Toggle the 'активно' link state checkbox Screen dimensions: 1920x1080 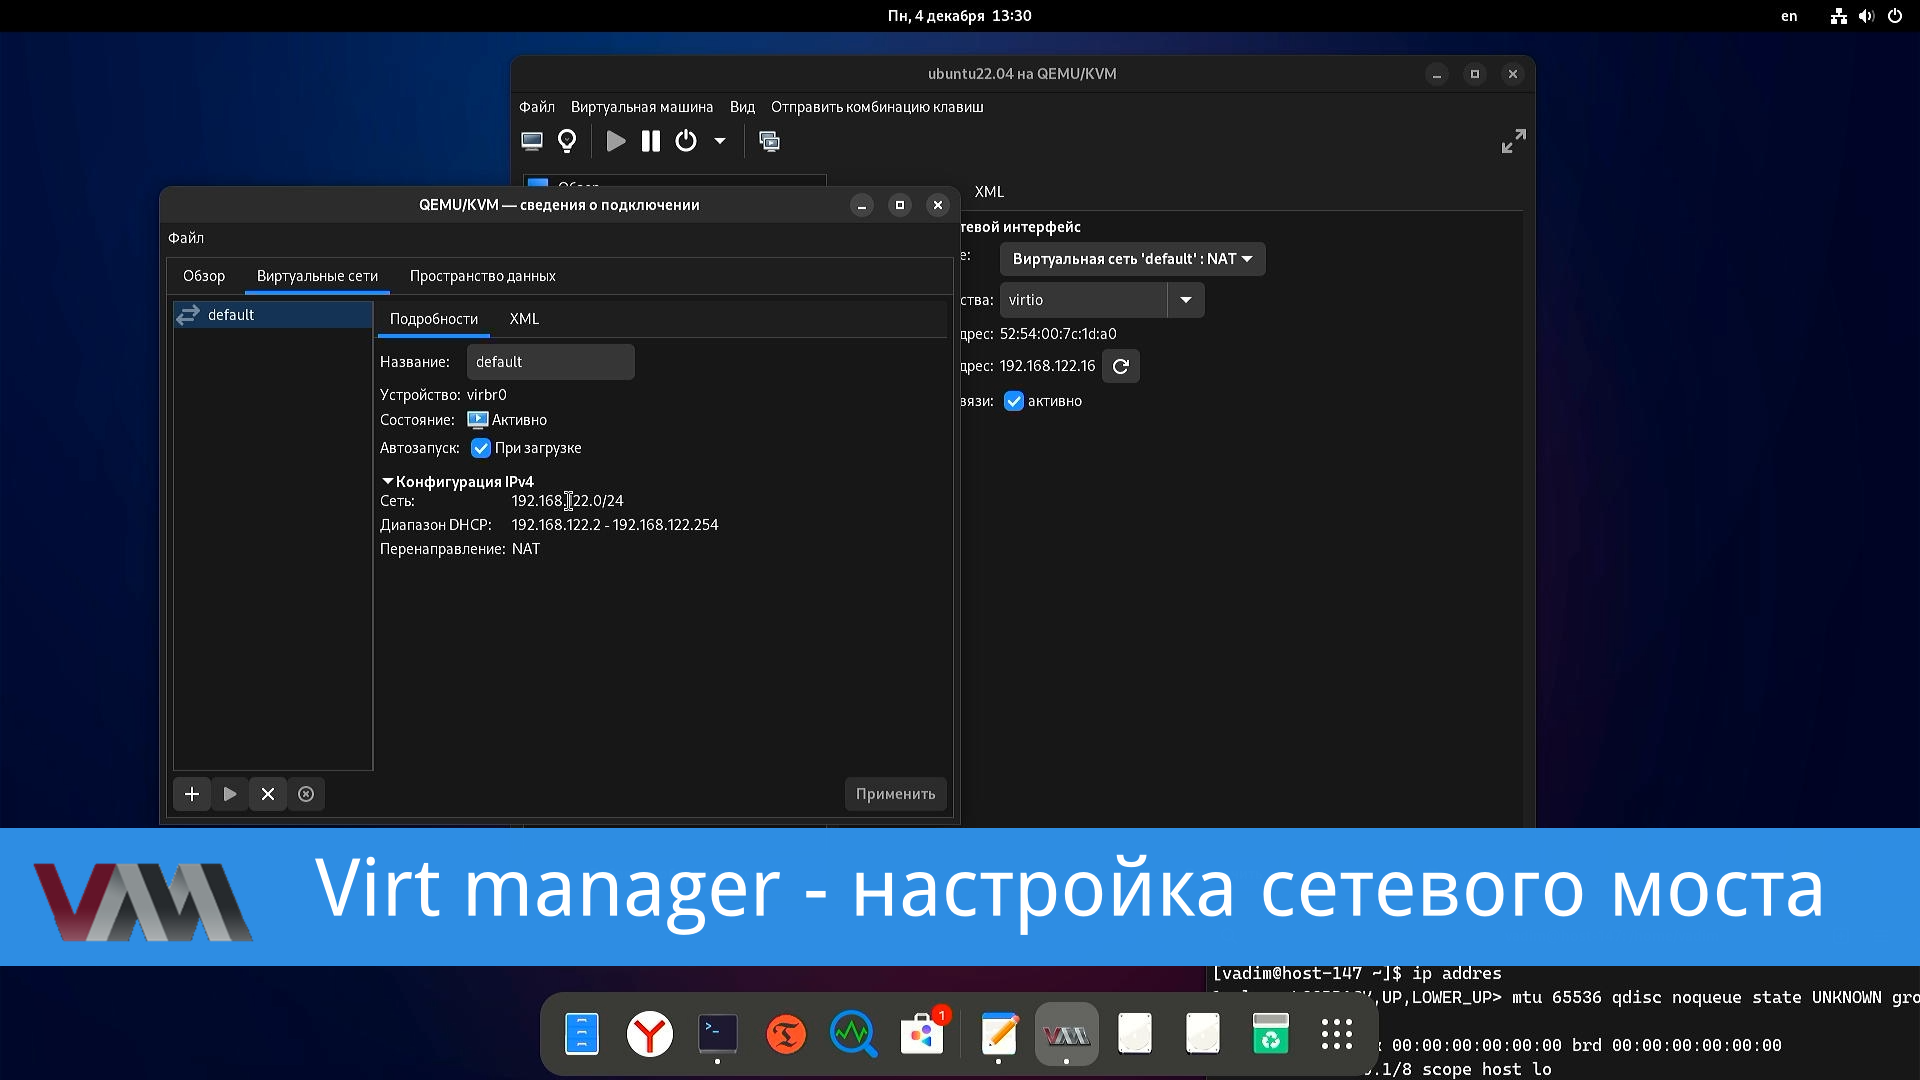click(x=1014, y=401)
